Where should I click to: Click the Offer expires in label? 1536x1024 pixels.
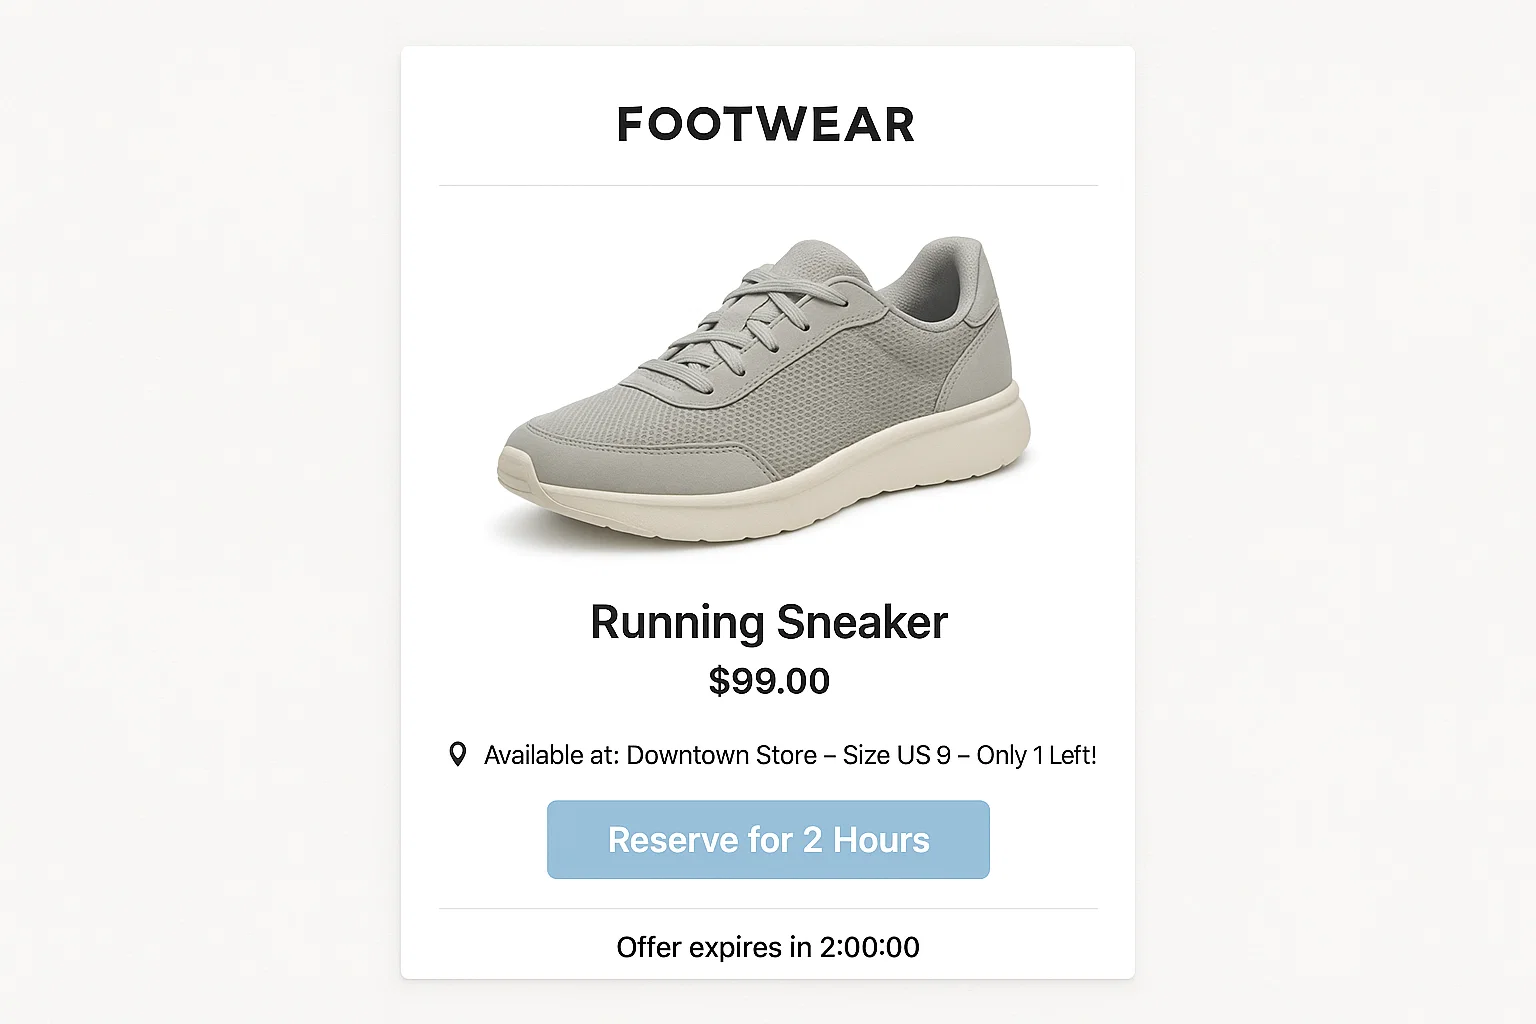tap(714, 947)
